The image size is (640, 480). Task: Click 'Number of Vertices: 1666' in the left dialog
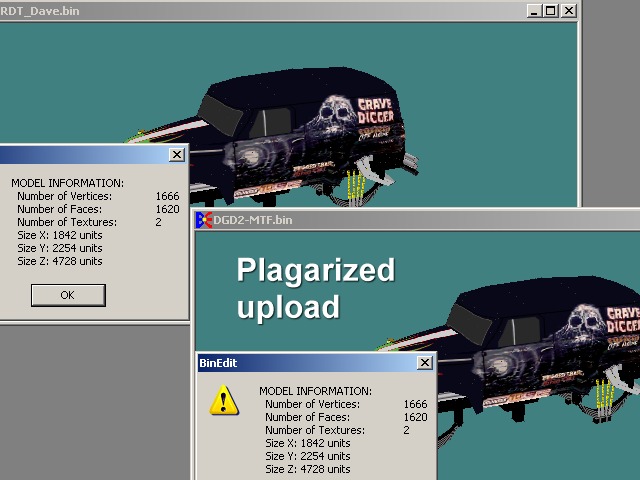[x=98, y=196]
